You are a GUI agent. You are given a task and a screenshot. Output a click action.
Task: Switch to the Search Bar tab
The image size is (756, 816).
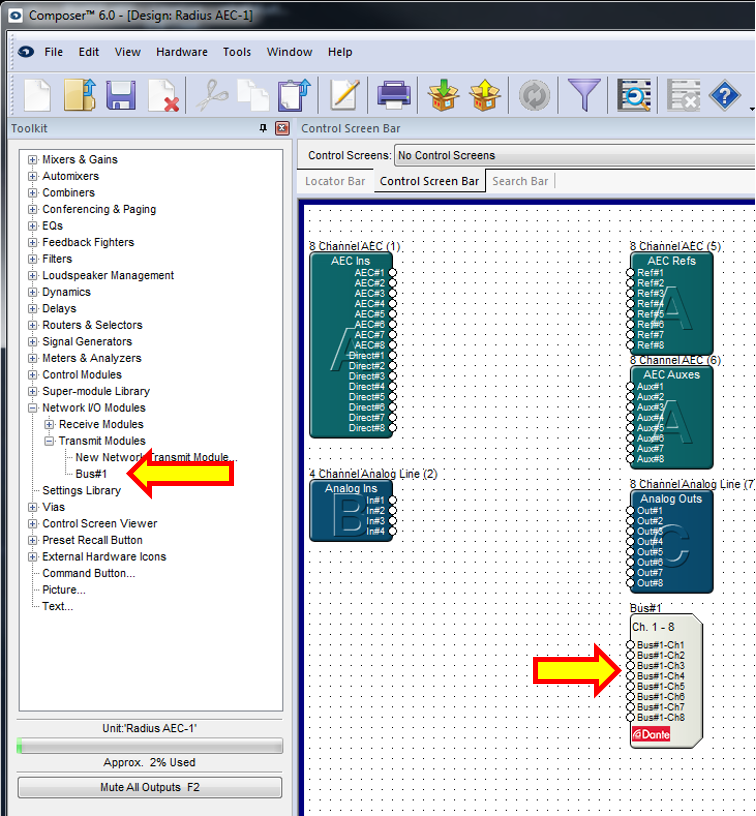point(520,181)
